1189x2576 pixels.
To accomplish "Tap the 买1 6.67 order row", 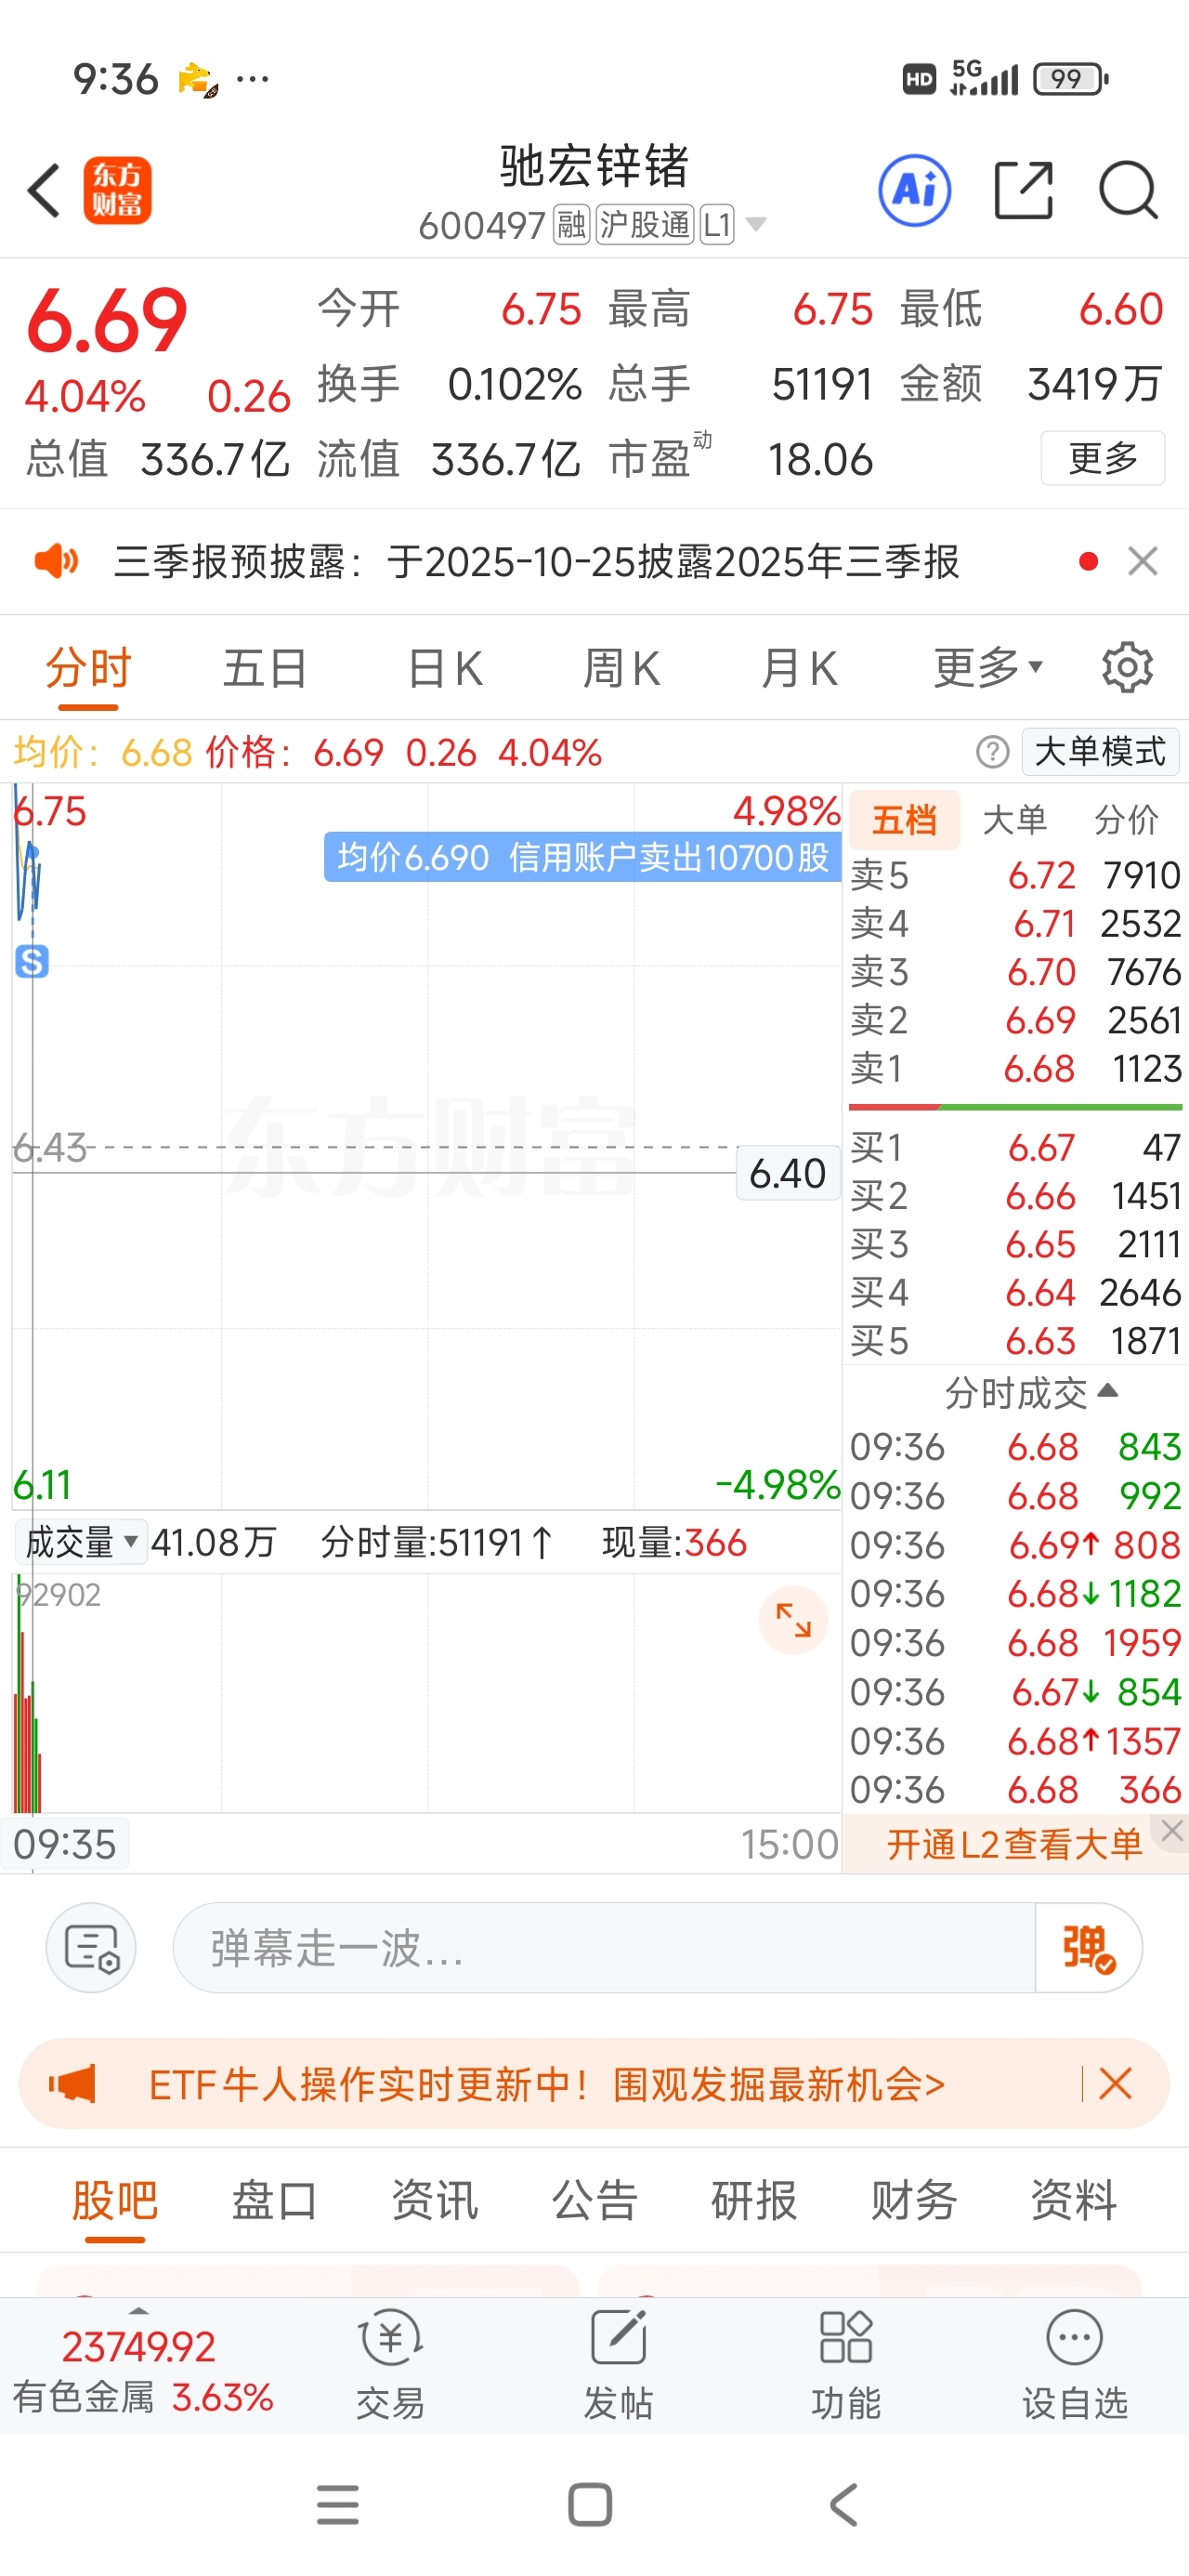I will pos(1015,1147).
